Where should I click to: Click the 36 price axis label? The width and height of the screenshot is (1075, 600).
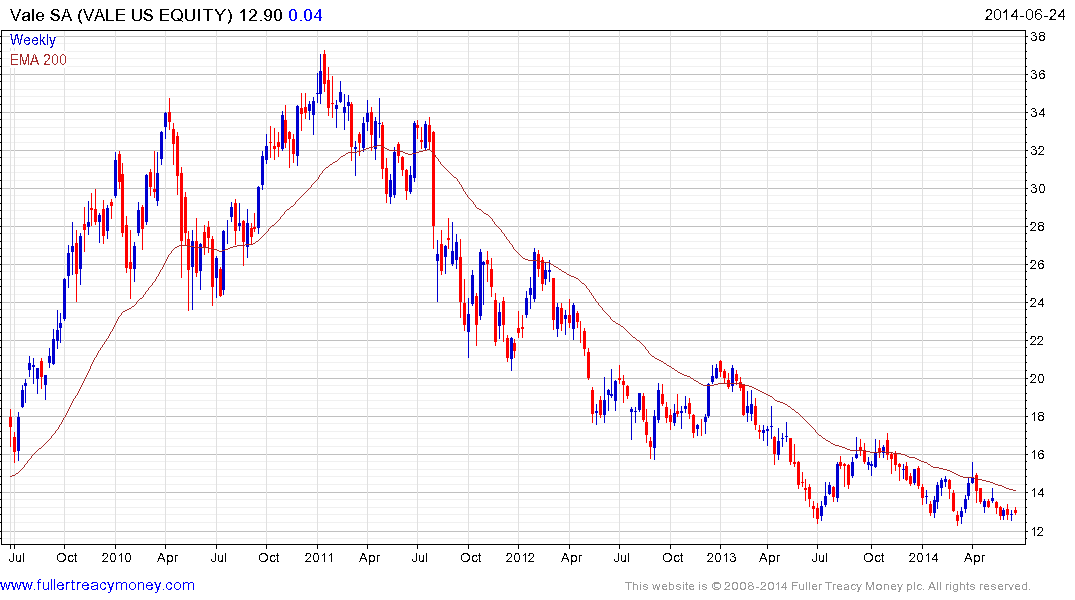pos(1038,75)
